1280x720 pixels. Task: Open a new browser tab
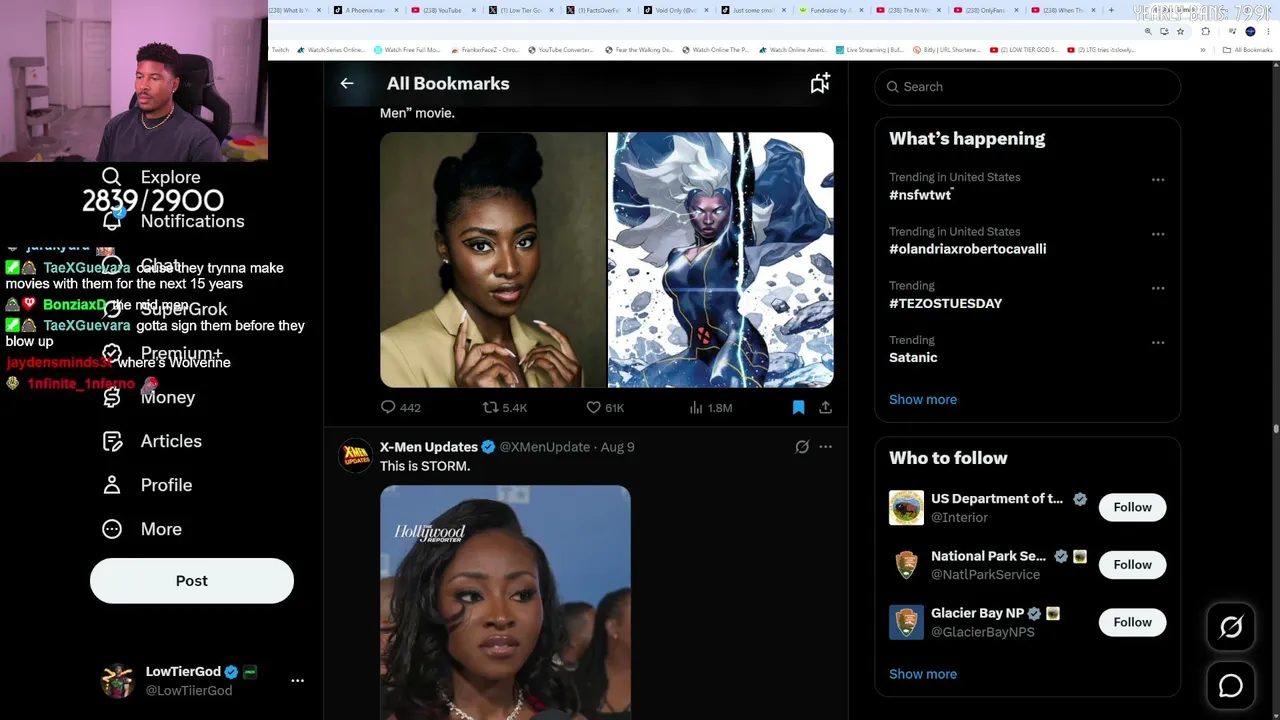pos(1111,10)
